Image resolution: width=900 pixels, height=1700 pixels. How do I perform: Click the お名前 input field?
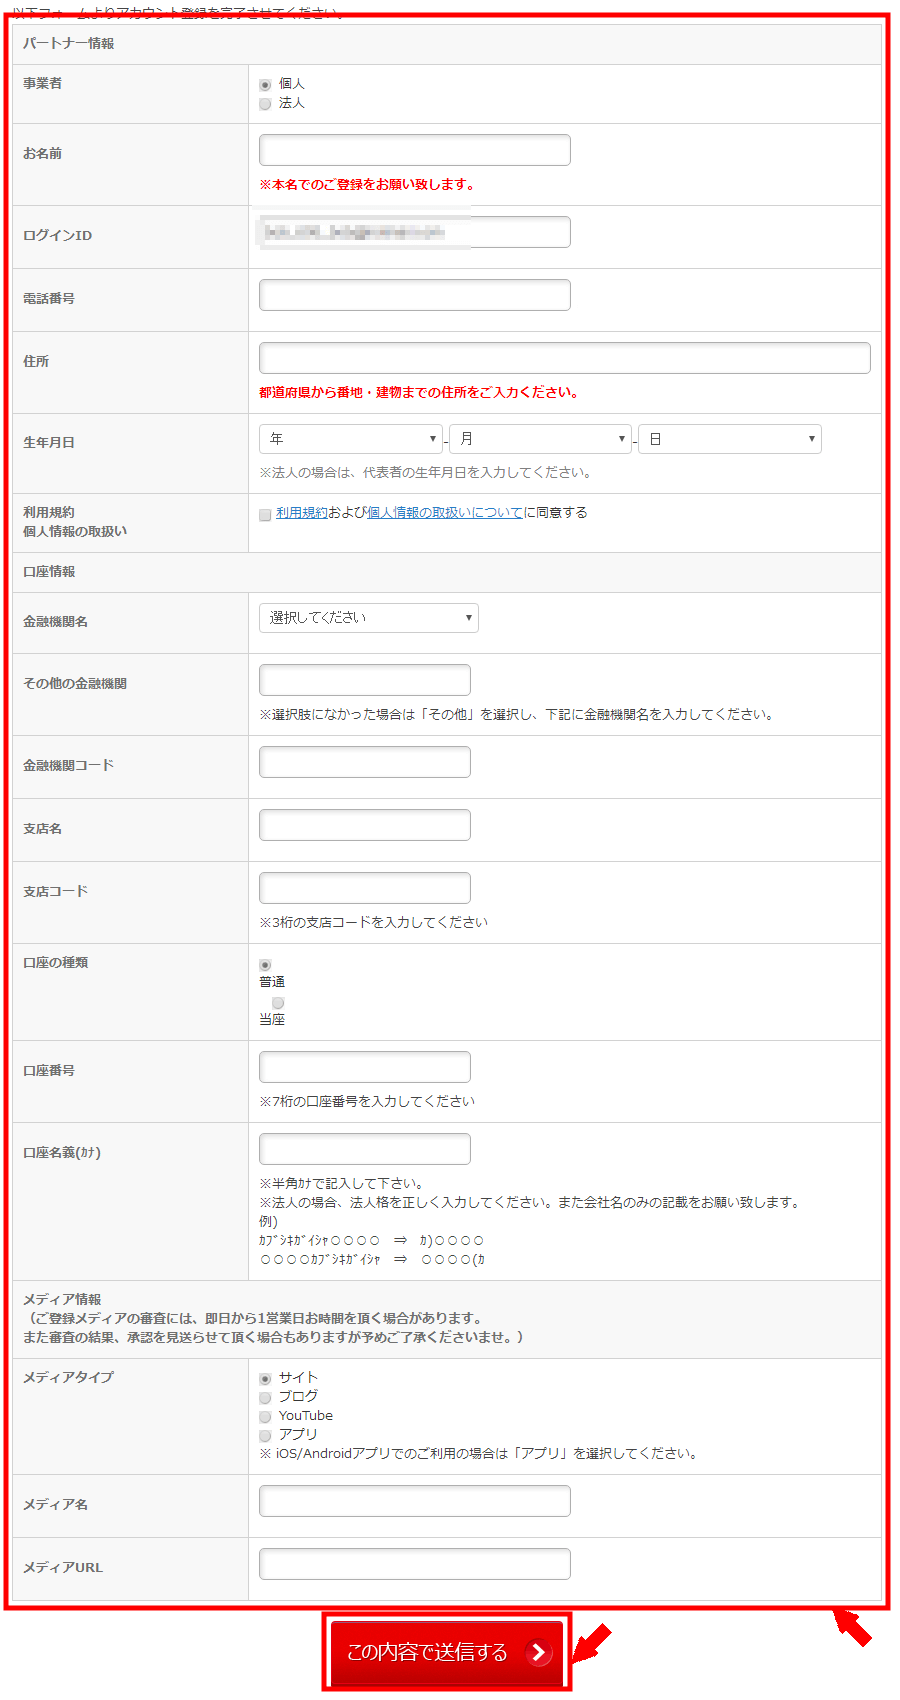[415, 150]
